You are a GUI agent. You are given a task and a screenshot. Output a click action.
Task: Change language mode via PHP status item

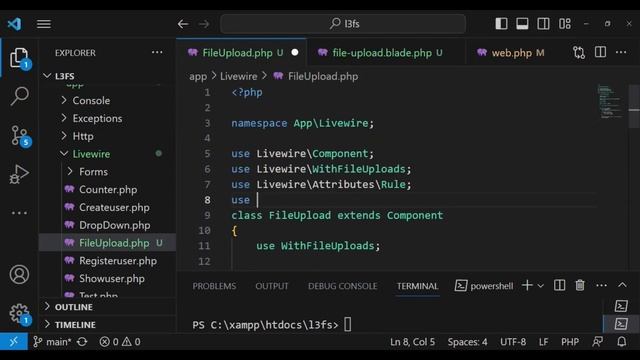pos(570,342)
